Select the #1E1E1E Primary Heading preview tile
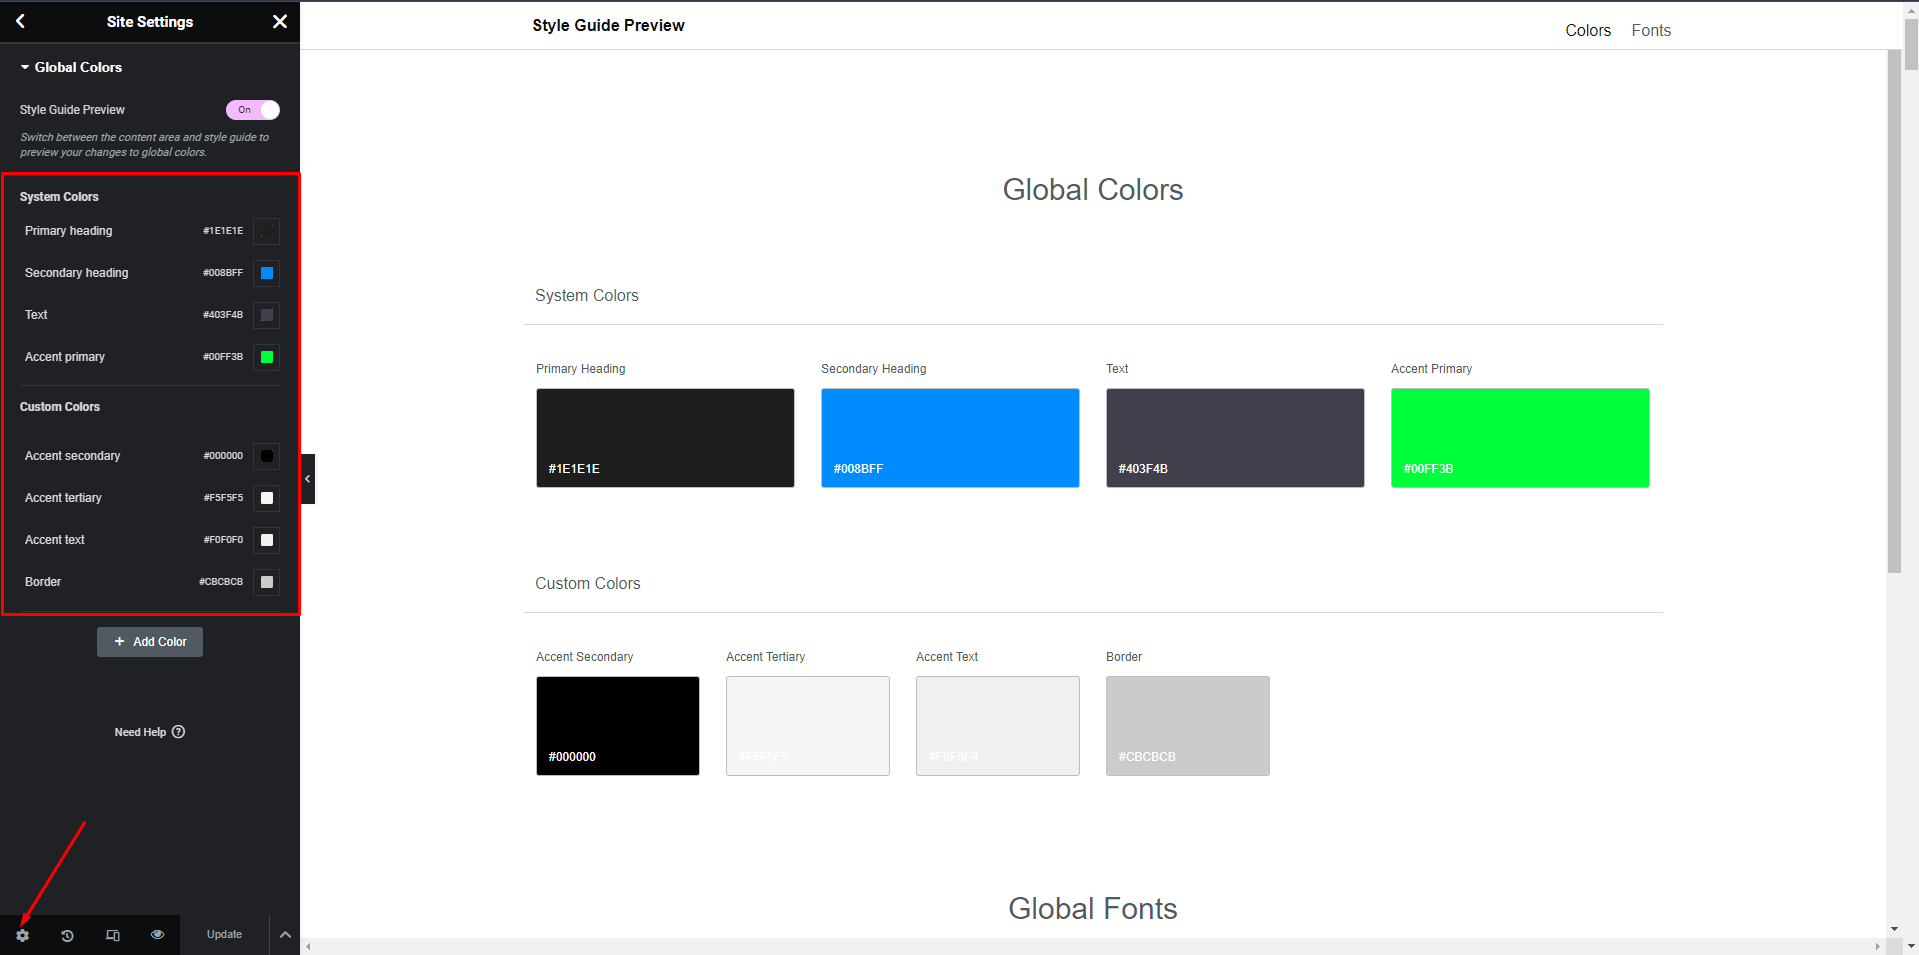Screen dimensions: 1919x955 pyautogui.click(x=665, y=438)
